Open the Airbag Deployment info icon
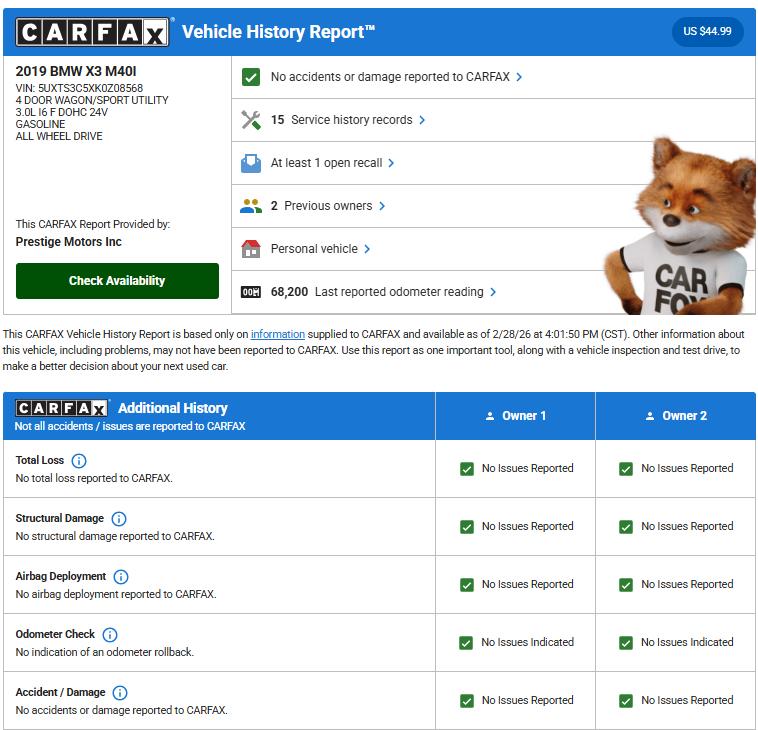The height and width of the screenshot is (730, 758). pyautogui.click(x=121, y=577)
